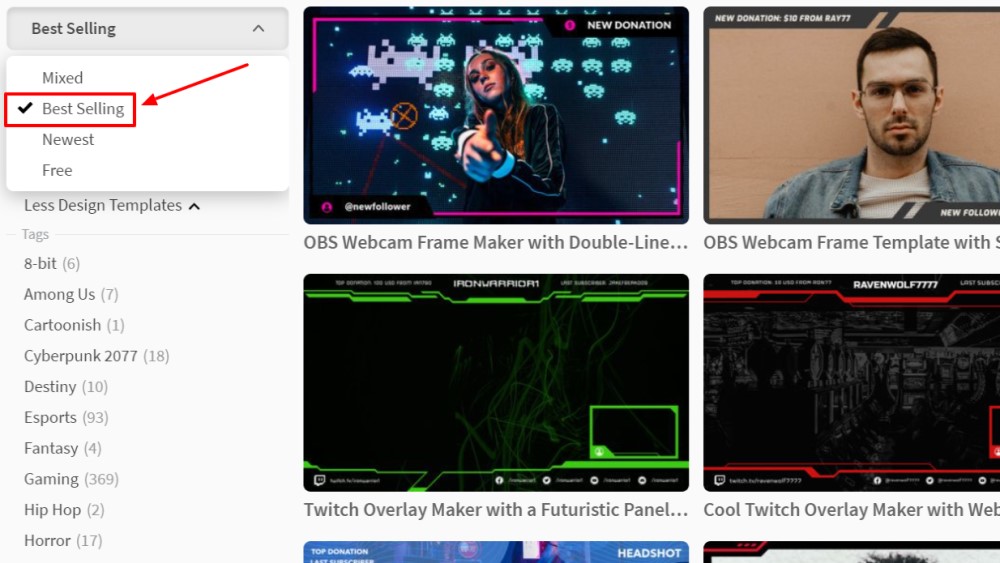The width and height of the screenshot is (1000, 563).
Task: Choose the Newest sort option
Action: 68,140
